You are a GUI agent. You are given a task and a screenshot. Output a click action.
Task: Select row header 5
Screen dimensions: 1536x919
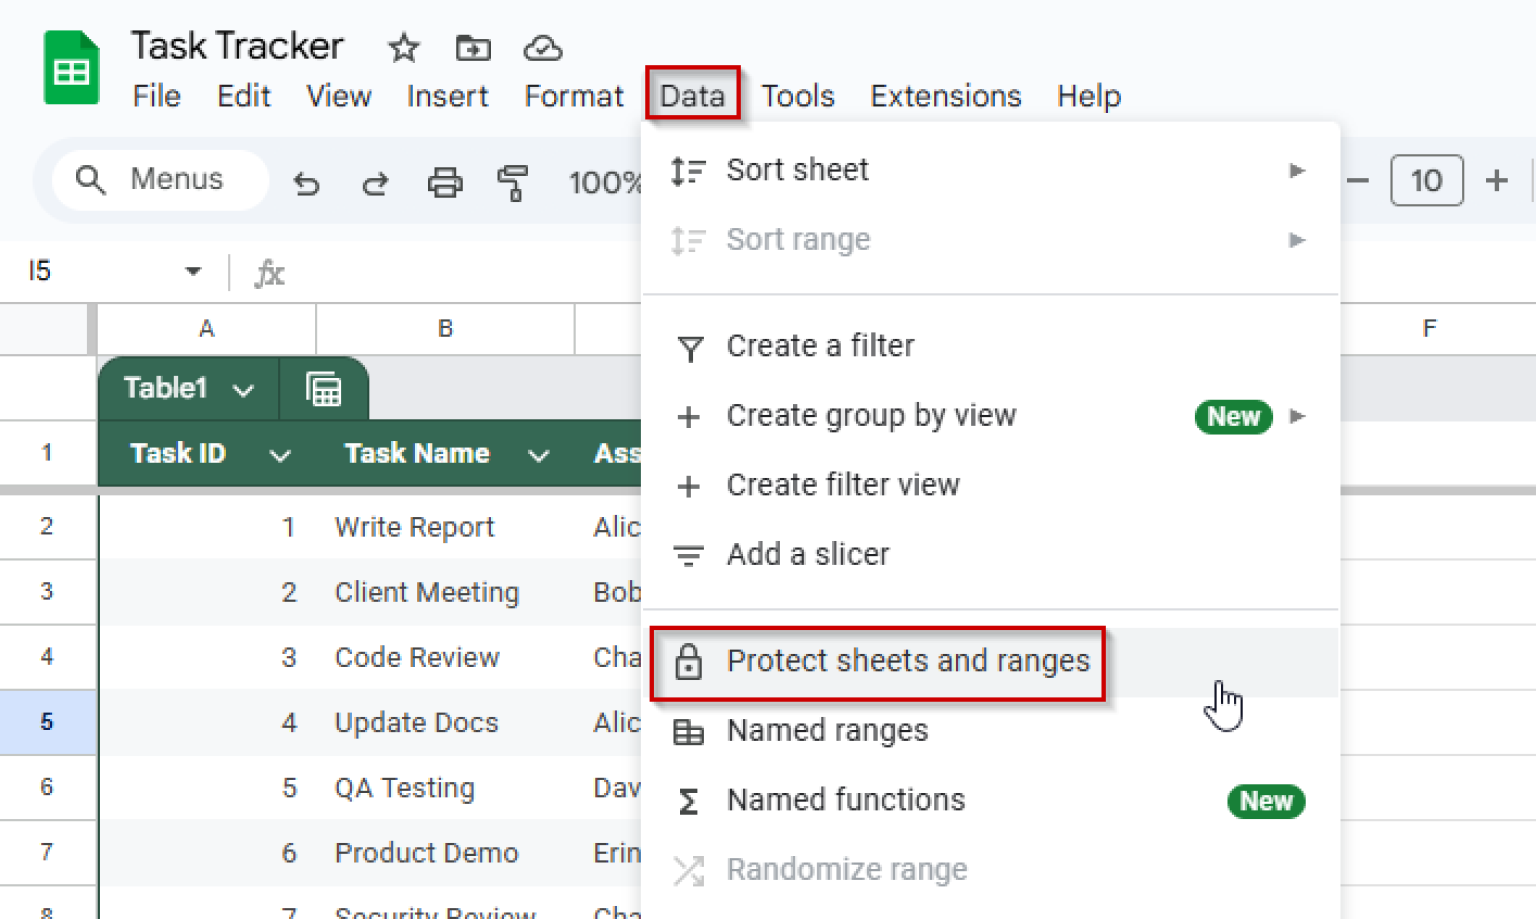pyautogui.click(x=48, y=722)
